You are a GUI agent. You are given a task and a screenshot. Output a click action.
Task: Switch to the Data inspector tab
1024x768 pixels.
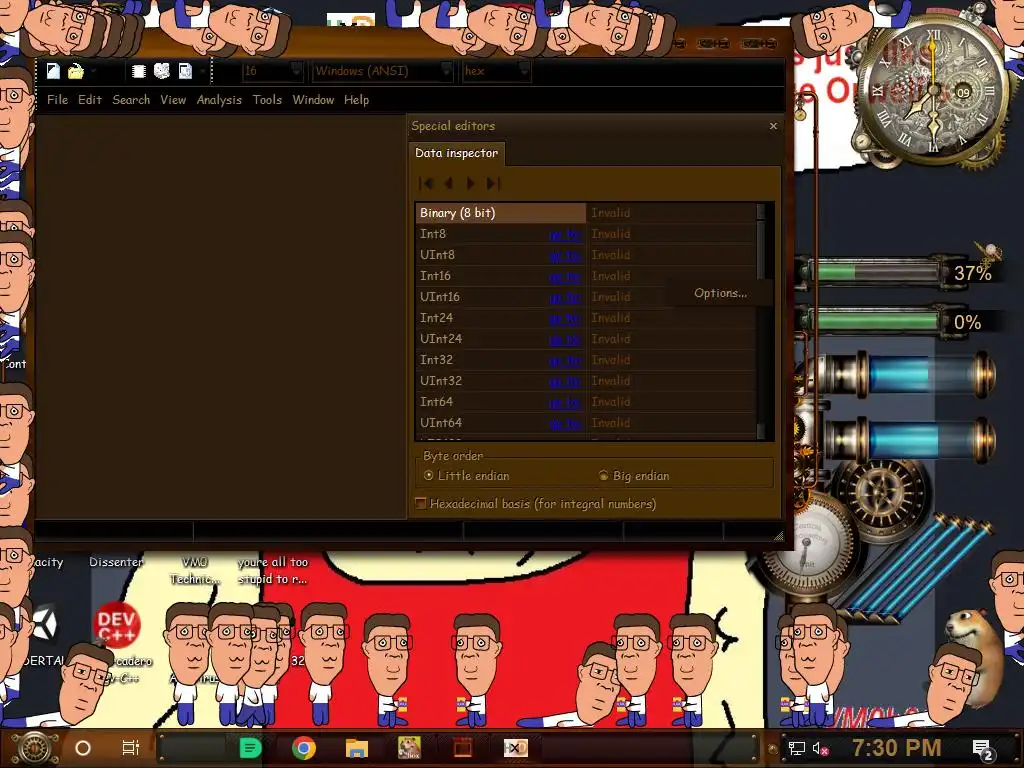click(x=456, y=153)
